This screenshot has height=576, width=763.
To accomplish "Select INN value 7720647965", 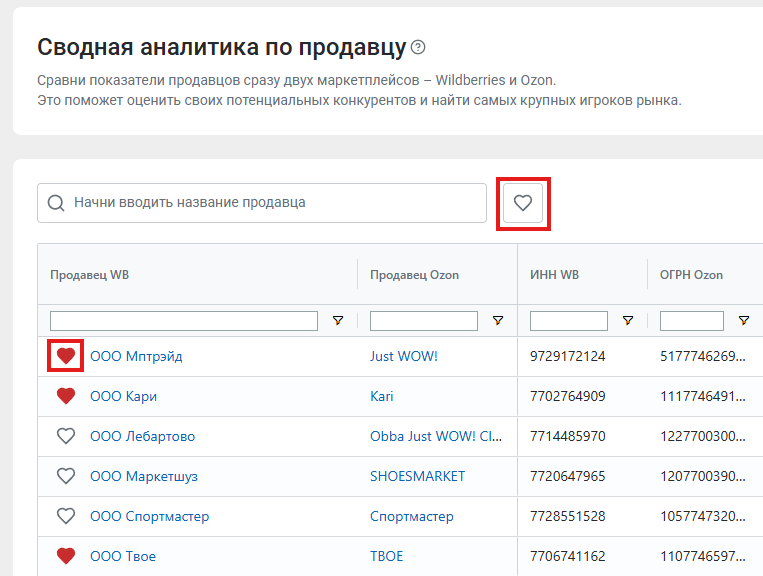I will (x=567, y=476).
